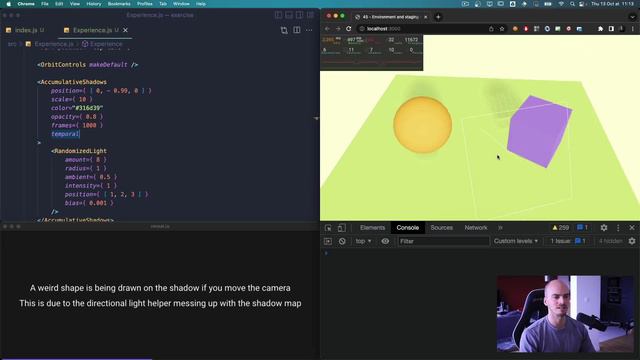Viewport: 640px width, 360px height.
Task: Click the red extension icon in Chrome toolbar
Action: click(x=526, y=29)
